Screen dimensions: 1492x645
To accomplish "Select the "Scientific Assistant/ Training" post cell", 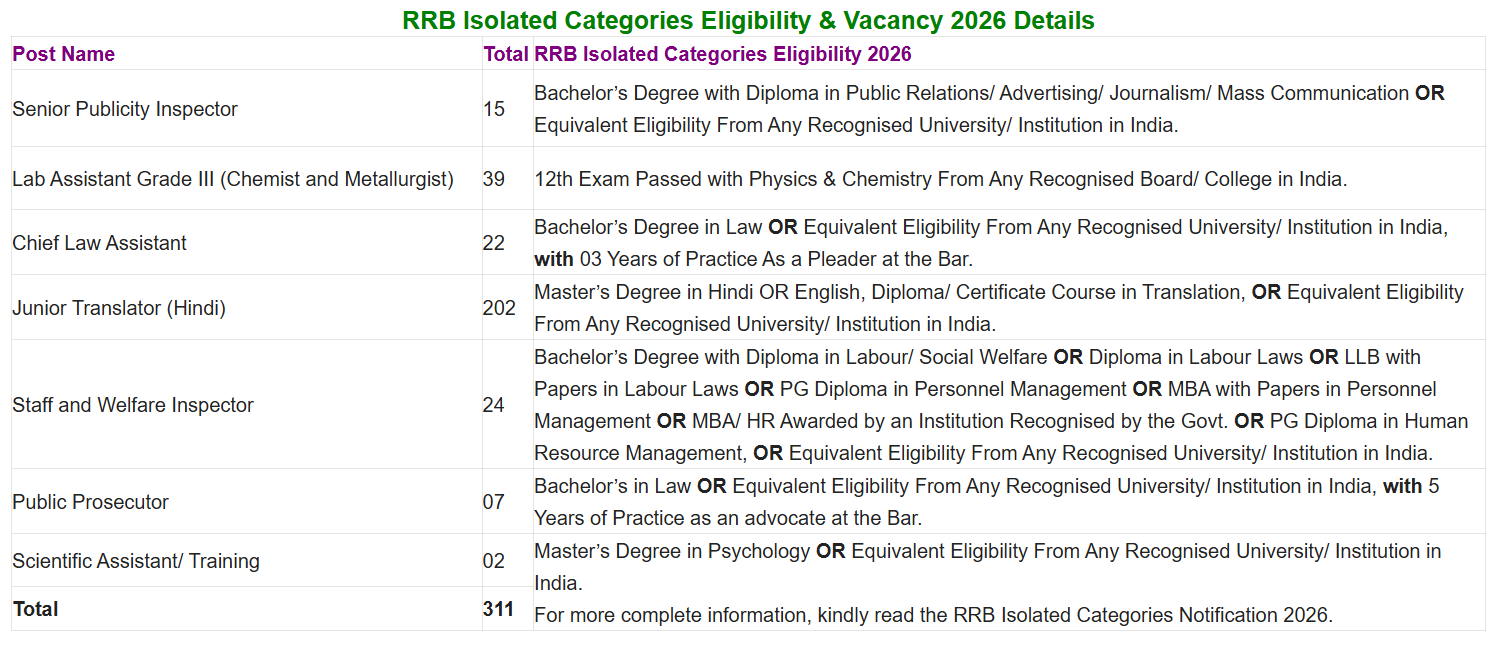I will click(x=136, y=561).
